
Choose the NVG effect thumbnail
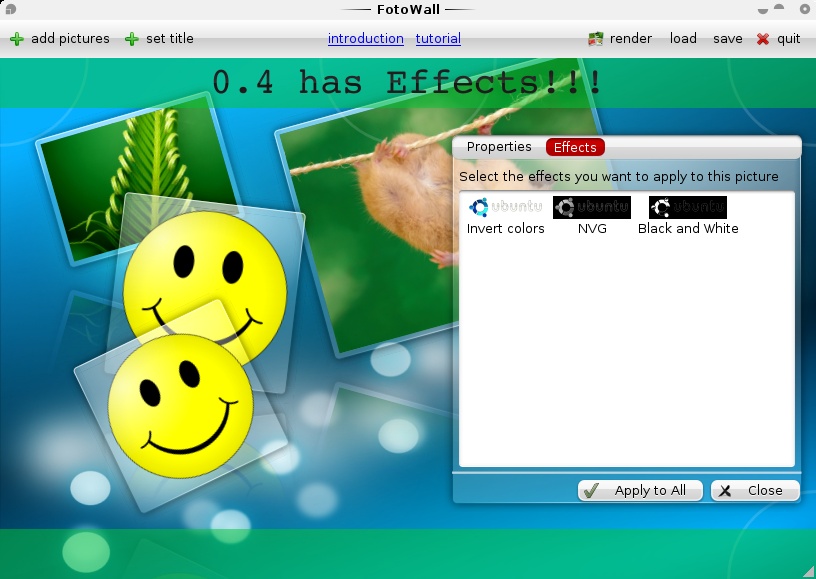pos(592,207)
